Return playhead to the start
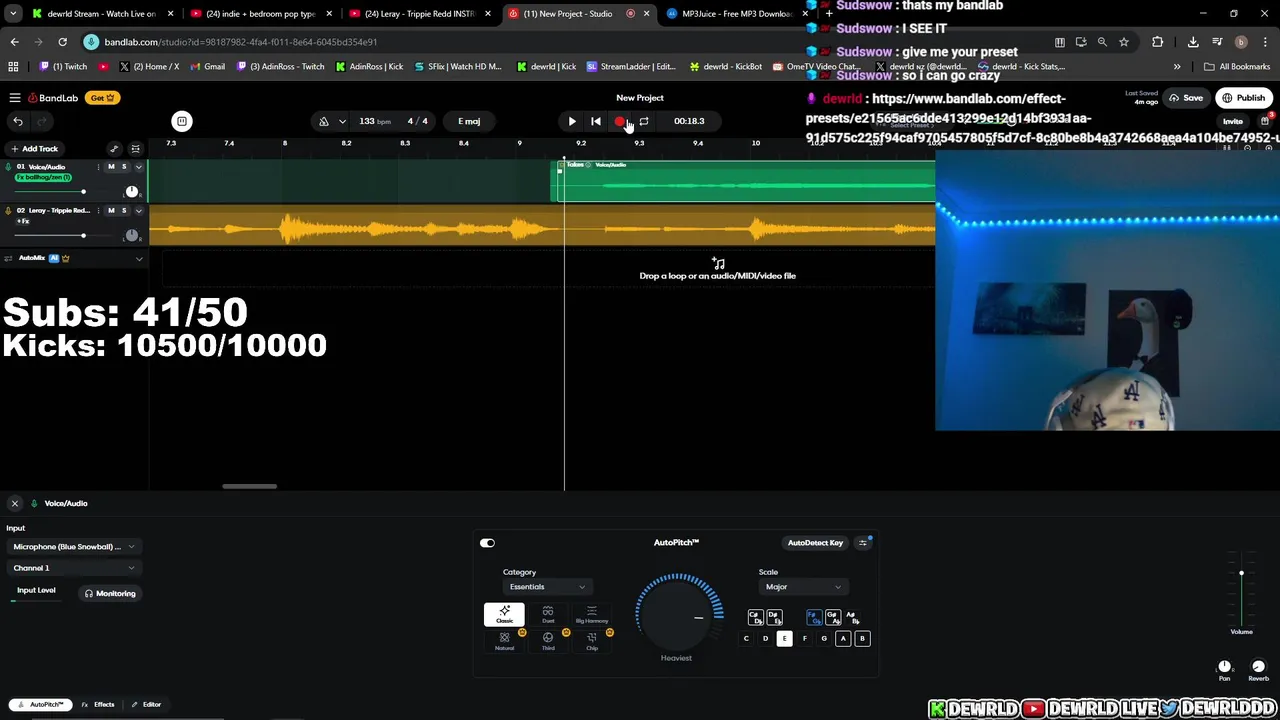Image resolution: width=1280 pixels, height=720 pixels. [596, 121]
